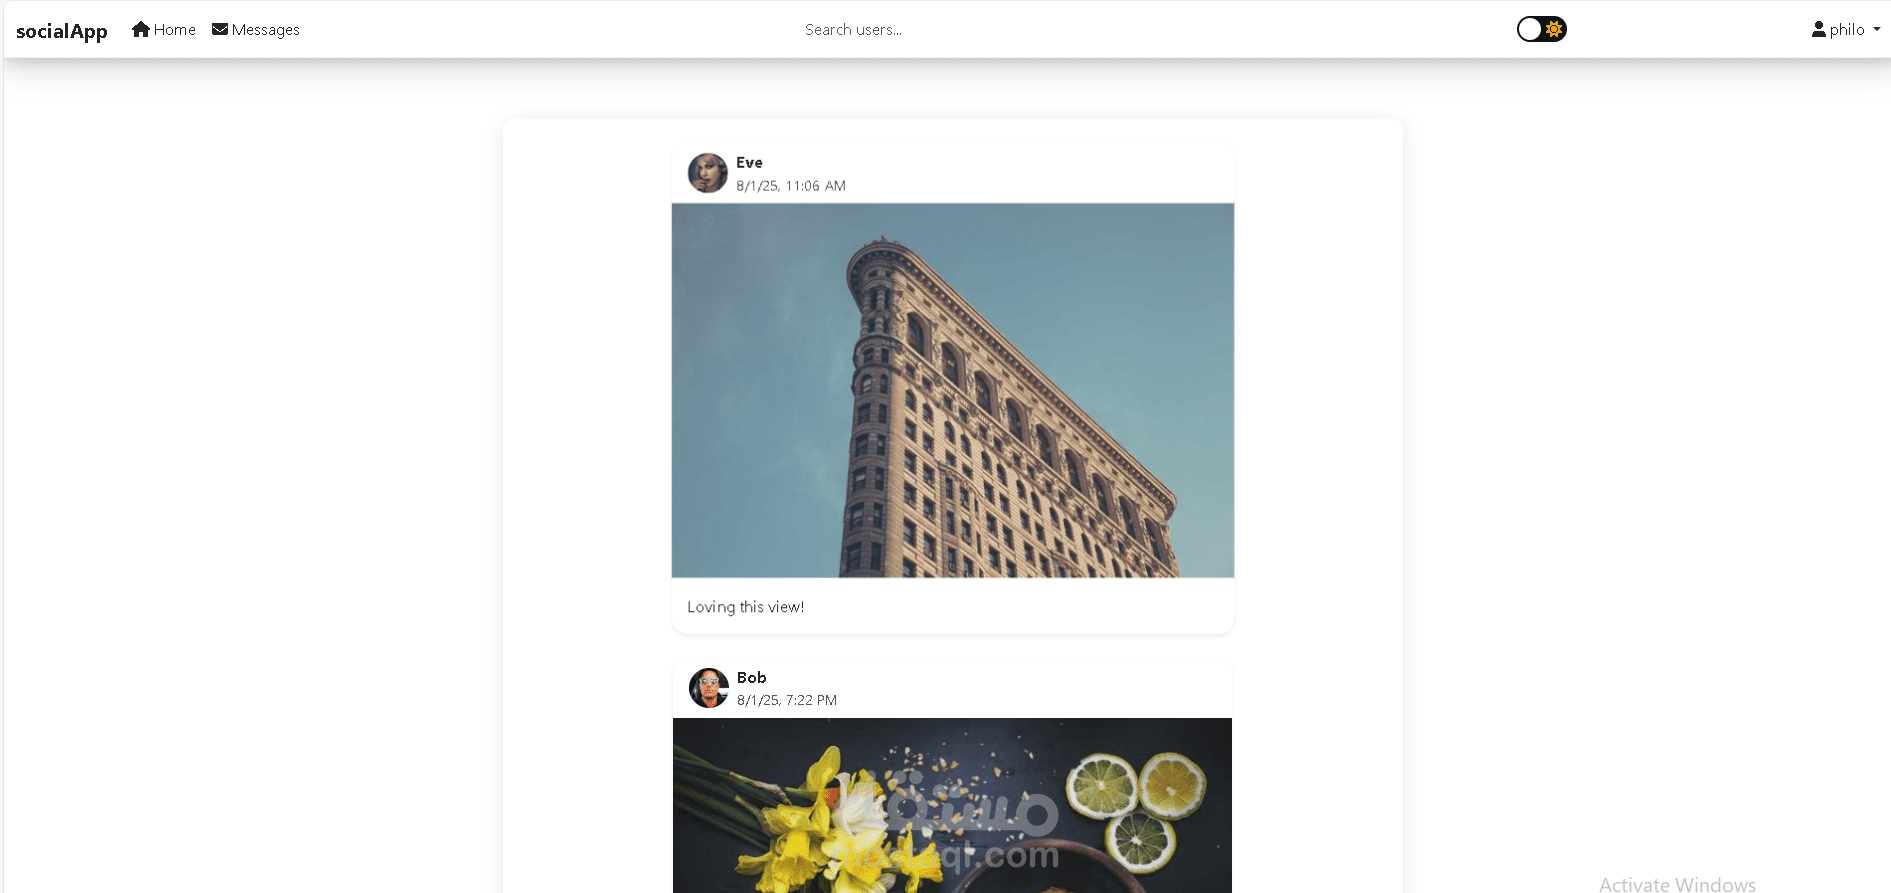Click the Messages envelope icon
Viewport: 1891px width, 893px height.
coord(220,29)
